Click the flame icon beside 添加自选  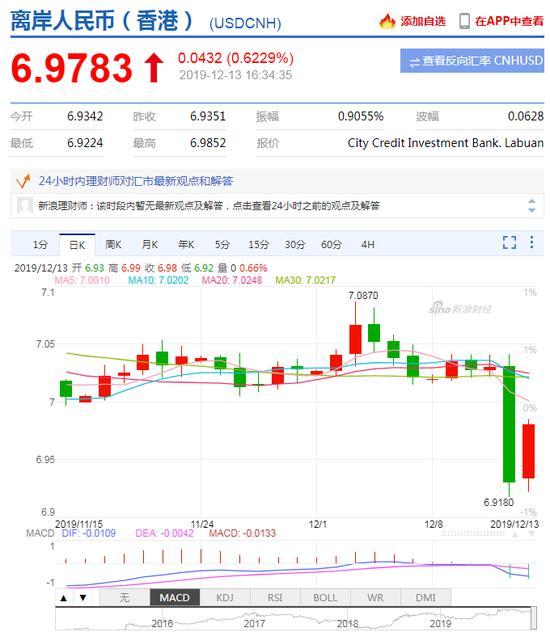tap(387, 21)
